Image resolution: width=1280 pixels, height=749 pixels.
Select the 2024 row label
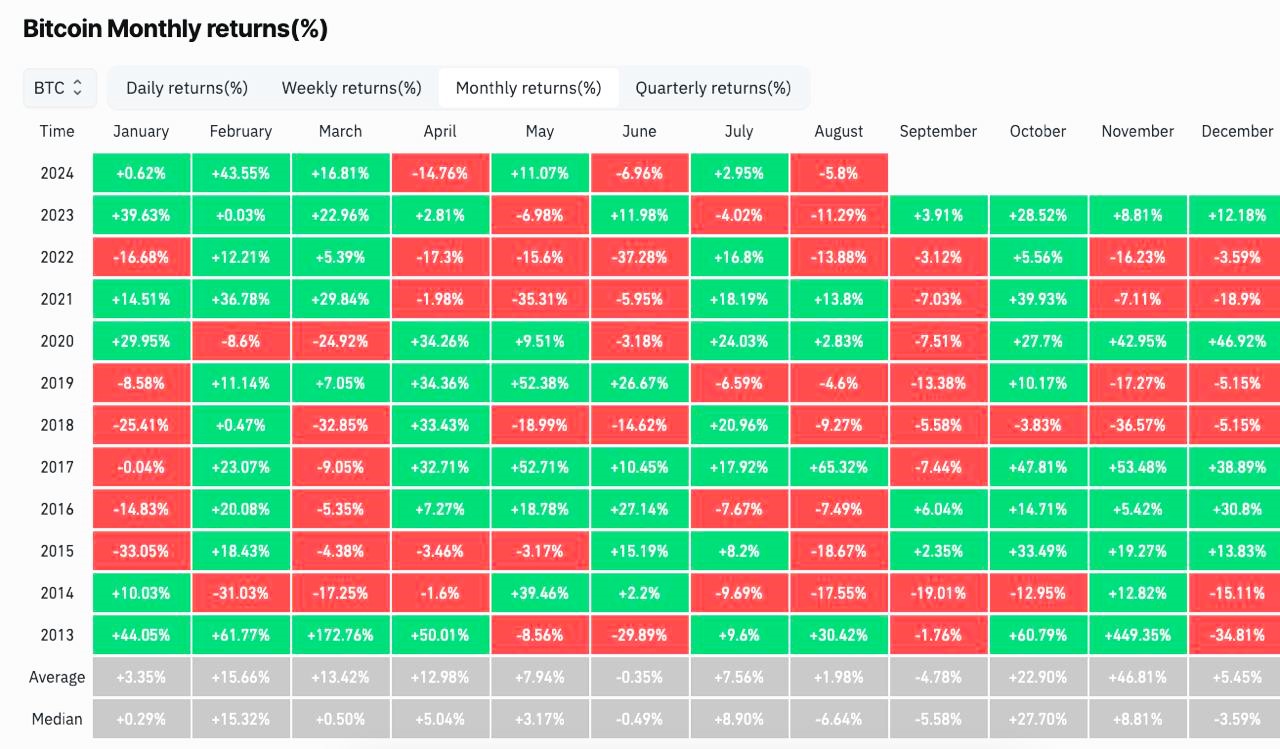pos(57,173)
